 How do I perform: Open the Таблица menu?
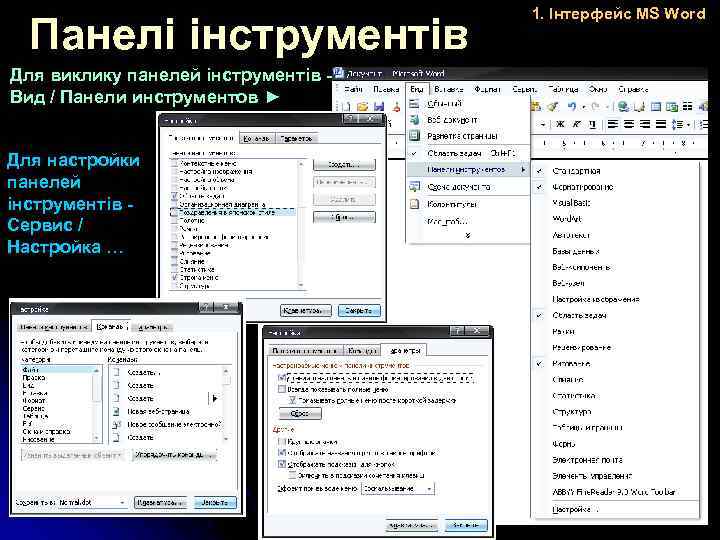click(563, 89)
